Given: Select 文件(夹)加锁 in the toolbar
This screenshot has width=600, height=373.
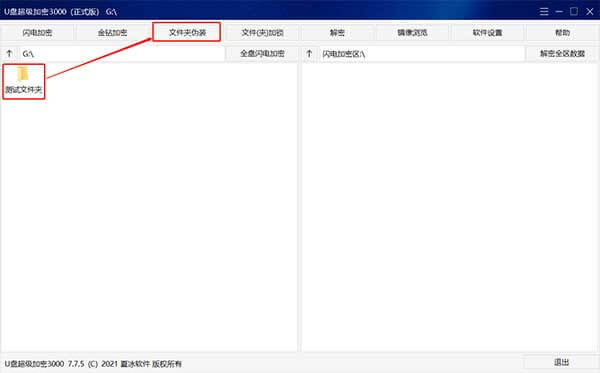Looking at the screenshot, I should (x=262, y=33).
